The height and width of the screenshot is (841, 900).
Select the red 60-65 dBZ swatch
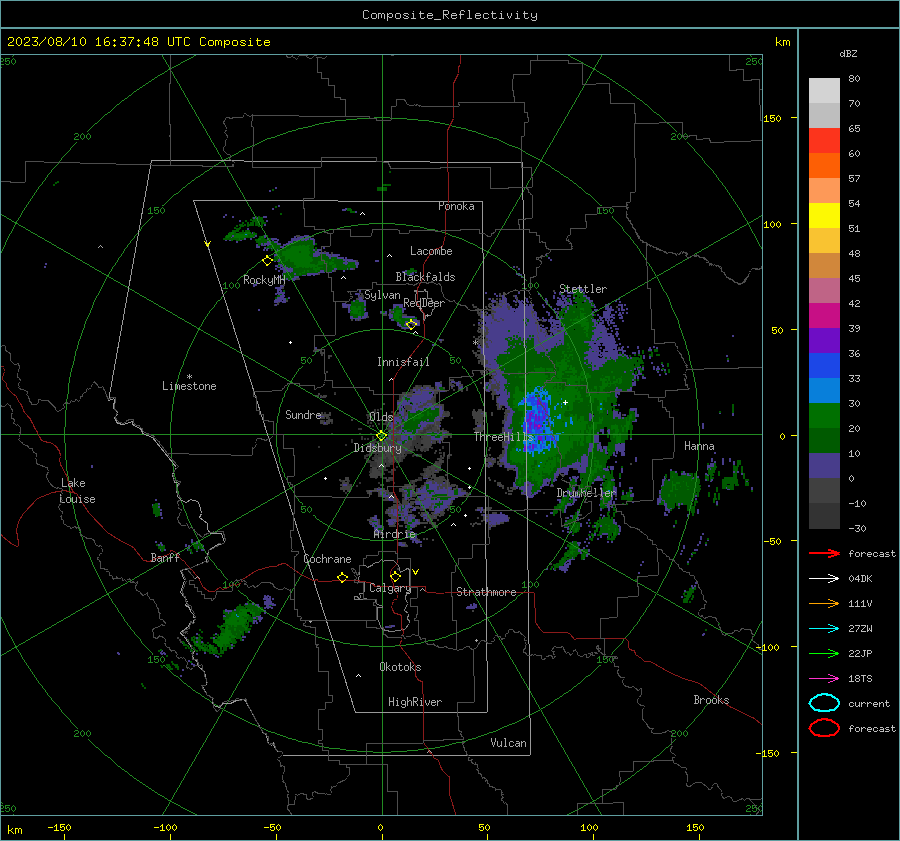click(824, 141)
